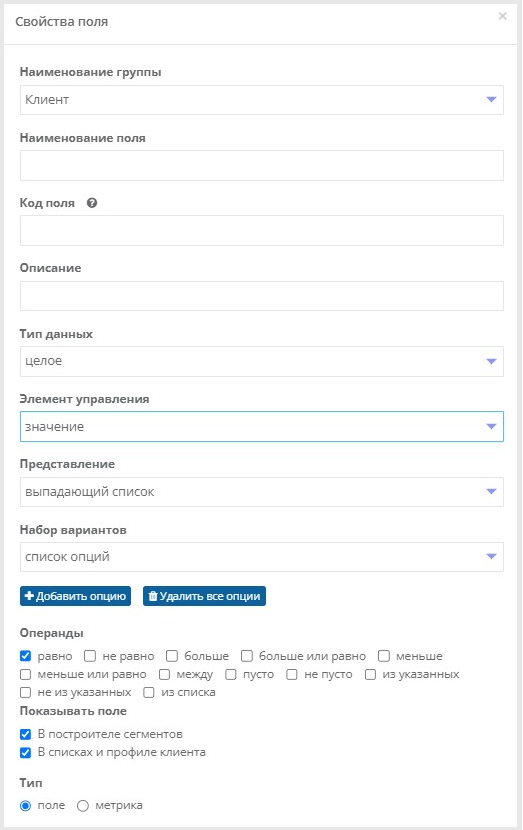Open the Элемент управления dropdown
This screenshot has height=830, width=523.
click(x=262, y=427)
